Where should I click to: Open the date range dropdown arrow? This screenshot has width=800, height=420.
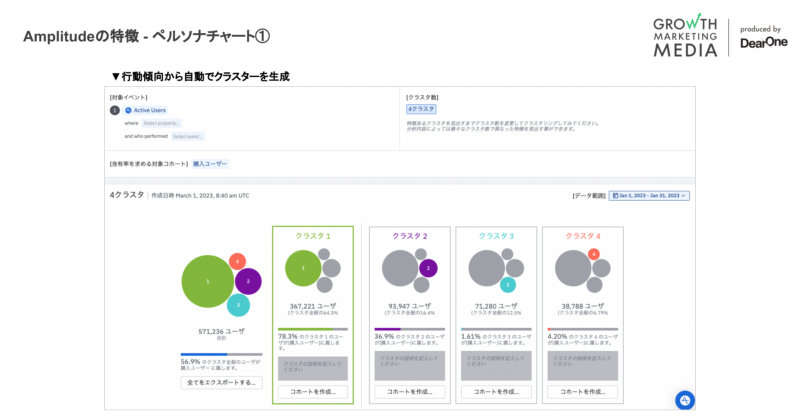(684, 195)
